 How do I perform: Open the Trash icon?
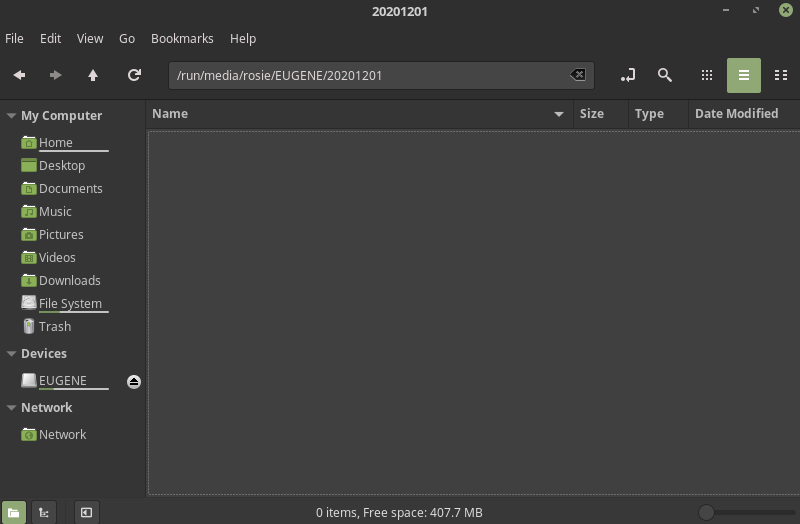(29, 326)
